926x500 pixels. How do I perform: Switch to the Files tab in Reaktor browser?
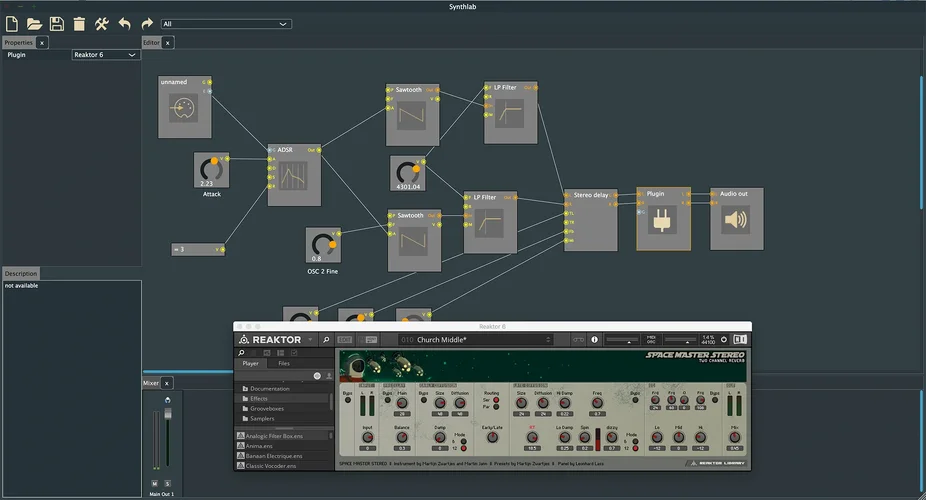click(284, 364)
